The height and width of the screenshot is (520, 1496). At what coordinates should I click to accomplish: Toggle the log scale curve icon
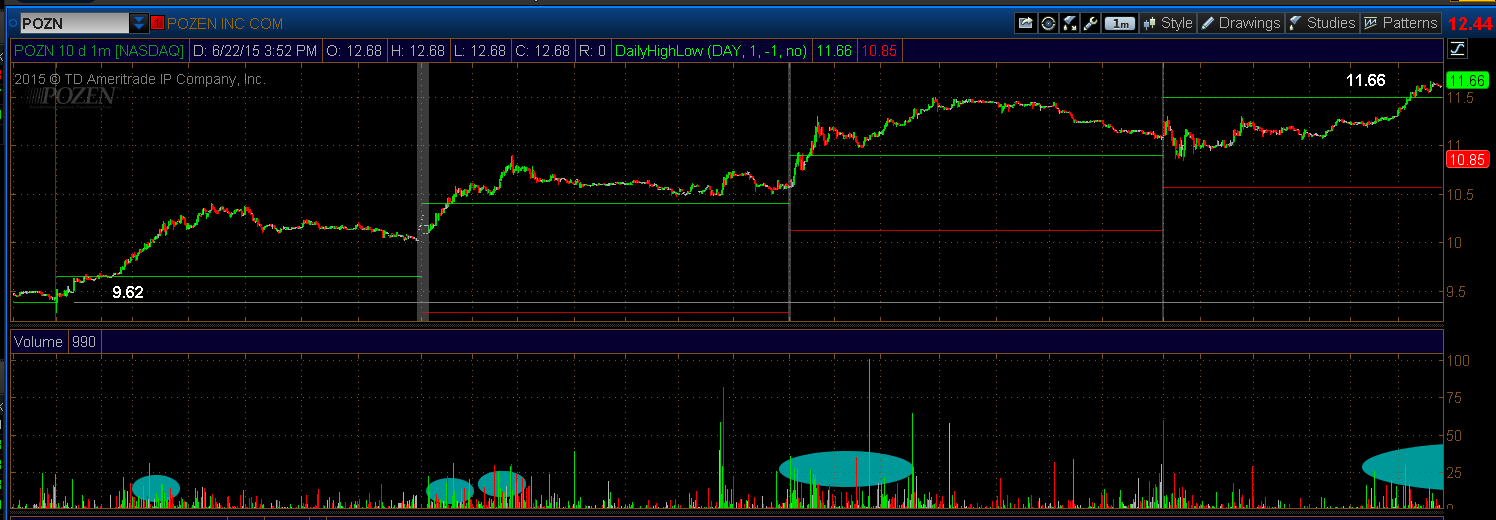tap(1457, 49)
